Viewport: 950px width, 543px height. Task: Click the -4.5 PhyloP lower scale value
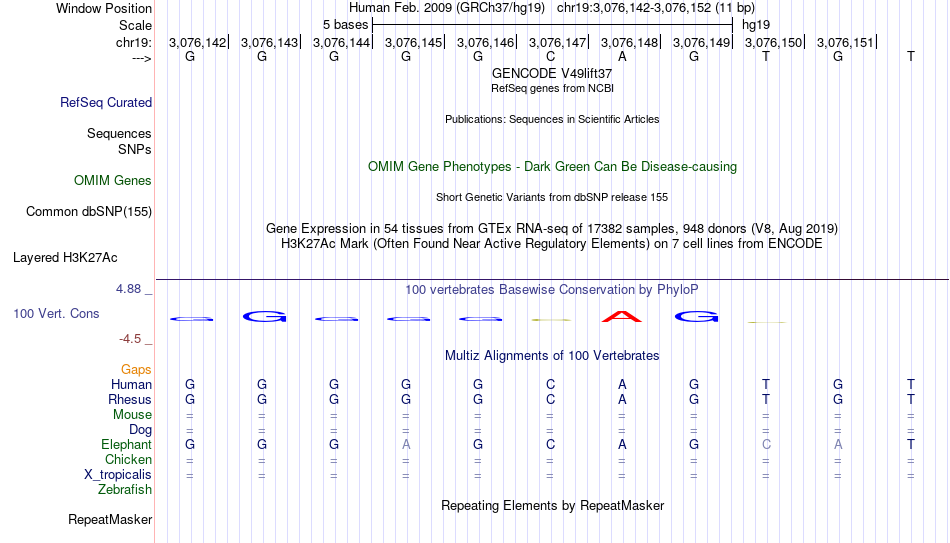(130, 339)
